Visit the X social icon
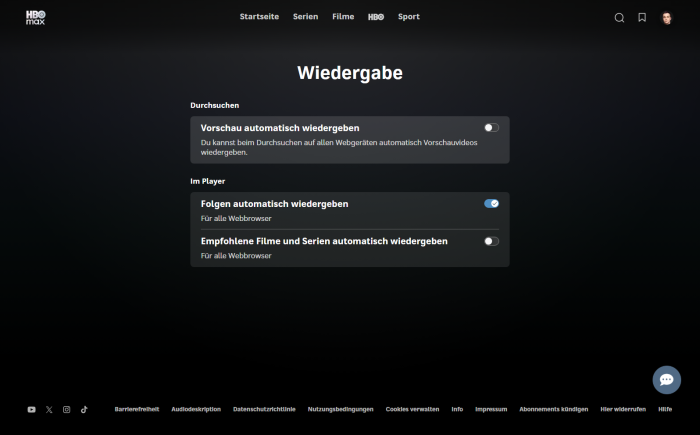This screenshot has height=435, width=700. pyautogui.click(x=49, y=410)
